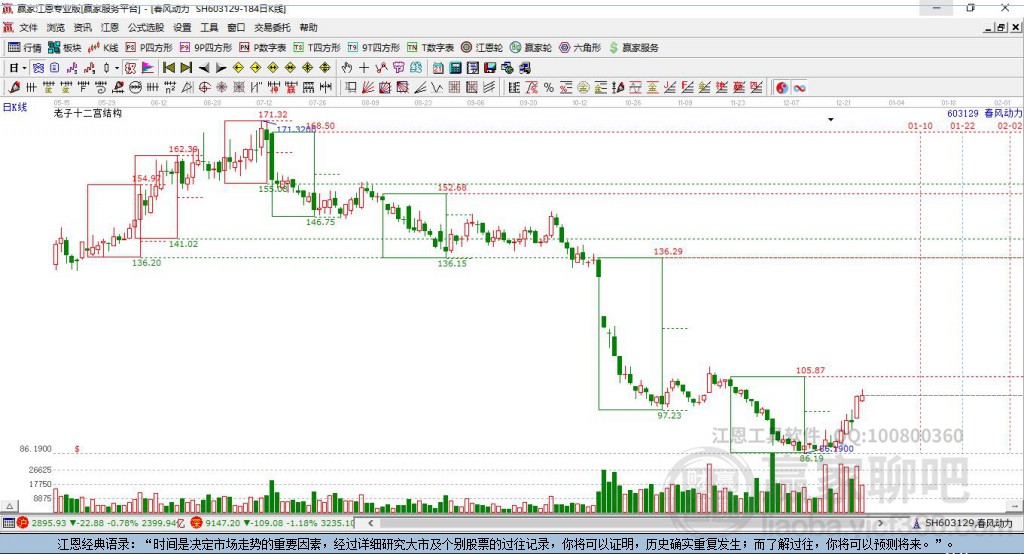
Task: Open the 六角形 hexagon tool
Action: [580, 48]
